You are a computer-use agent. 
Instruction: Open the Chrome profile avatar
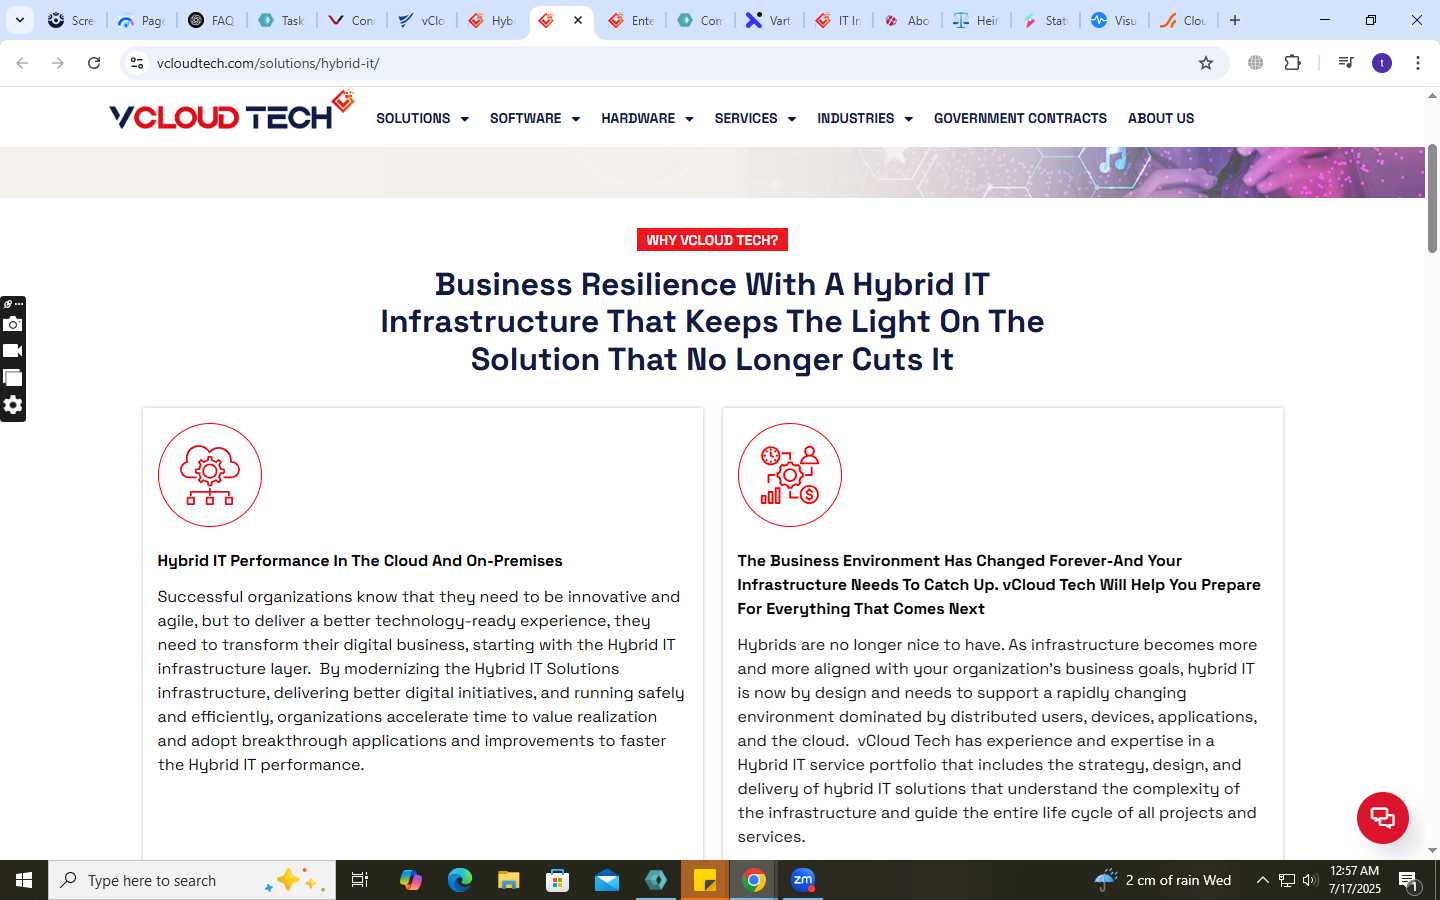1382,63
